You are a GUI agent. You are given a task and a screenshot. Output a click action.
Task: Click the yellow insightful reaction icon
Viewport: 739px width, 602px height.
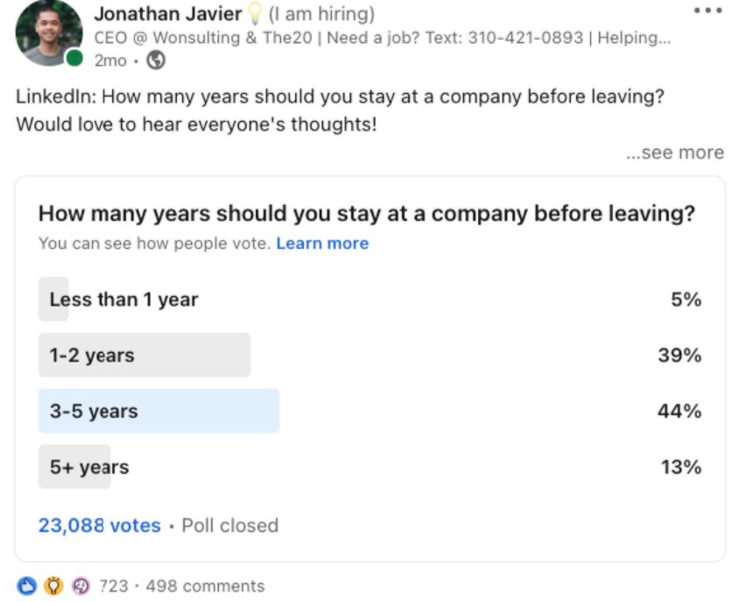53,586
